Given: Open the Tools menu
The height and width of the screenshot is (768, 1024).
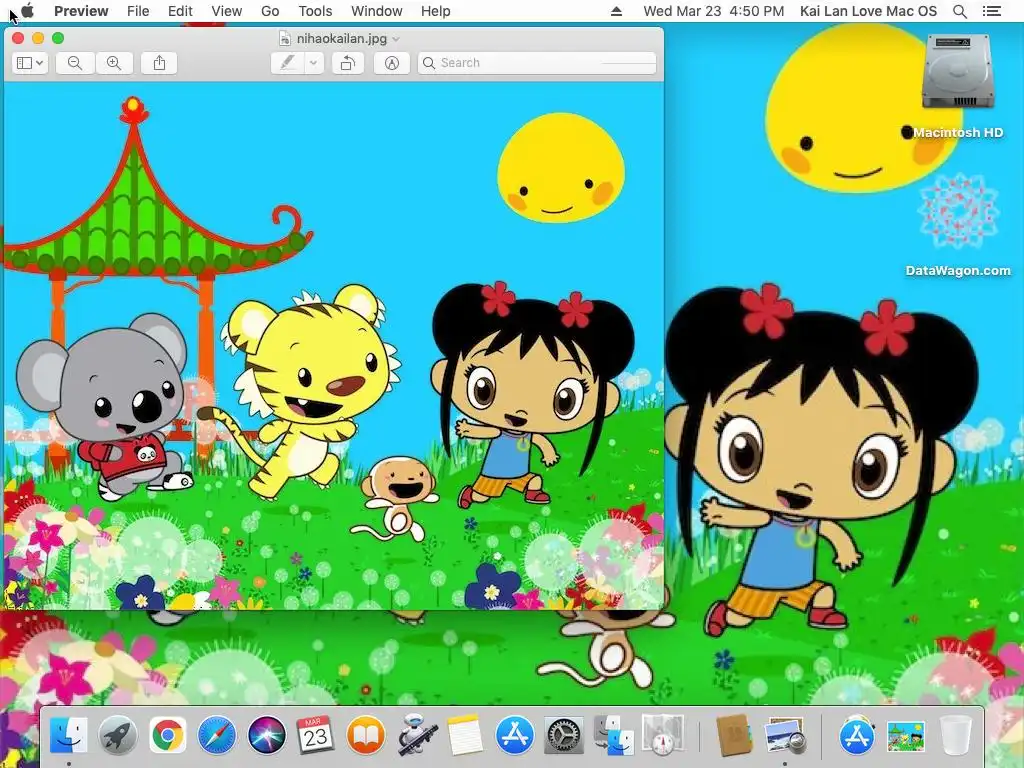Looking at the screenshot, I should [315, 11].
